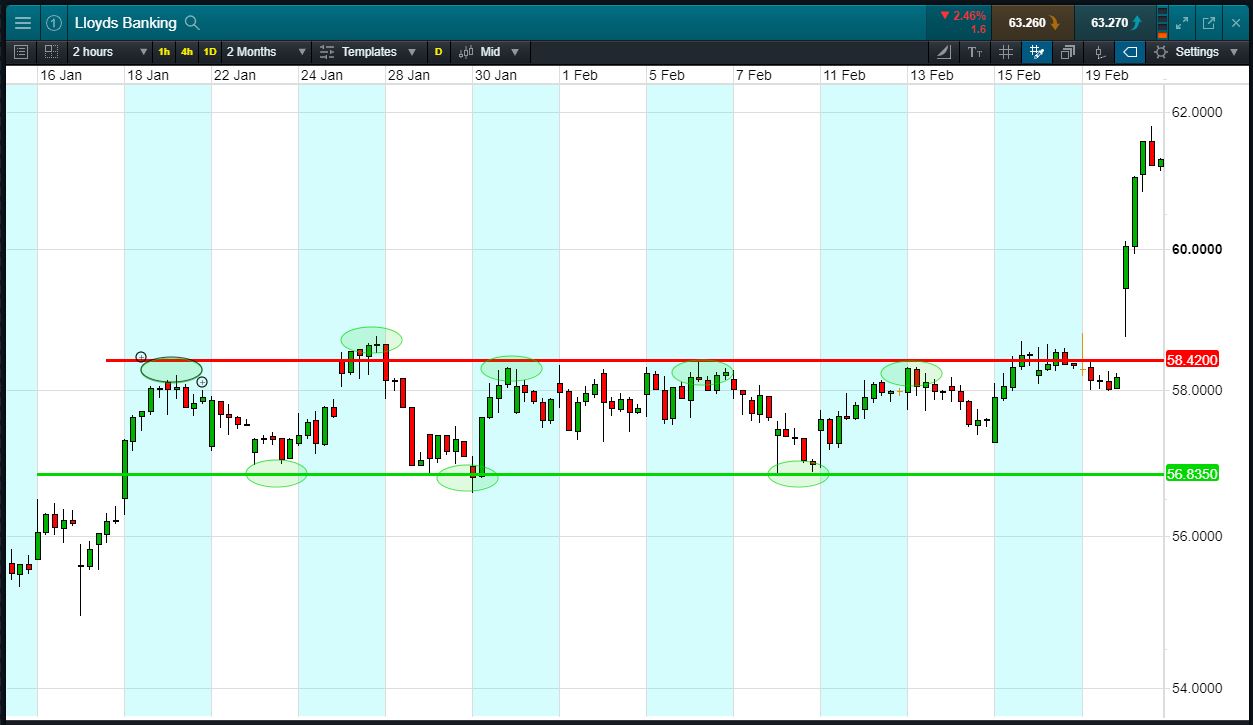
Task: Switch chart to 4h interval
Action: (187, 51)
